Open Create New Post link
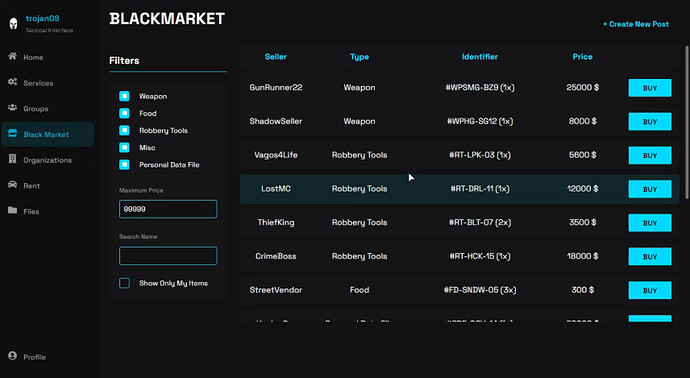This screenshot has width=690, height=378. point(636,24)
